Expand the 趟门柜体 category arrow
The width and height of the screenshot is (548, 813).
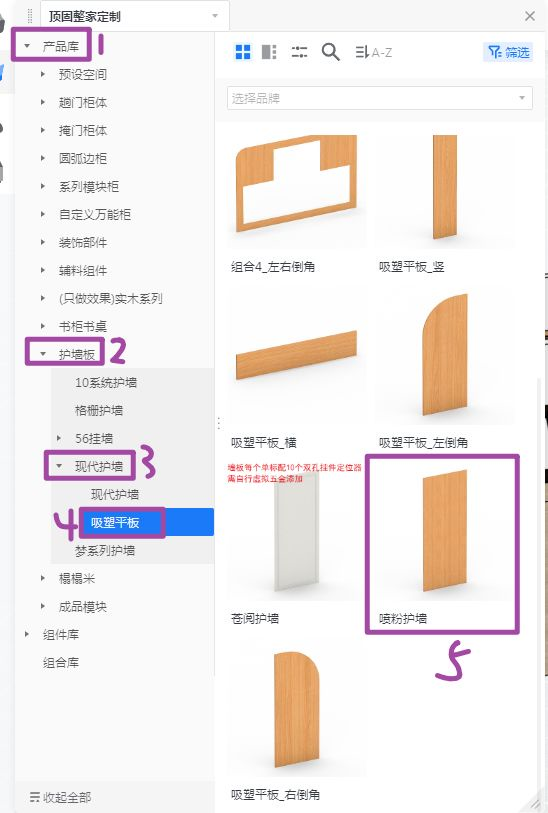43,102
